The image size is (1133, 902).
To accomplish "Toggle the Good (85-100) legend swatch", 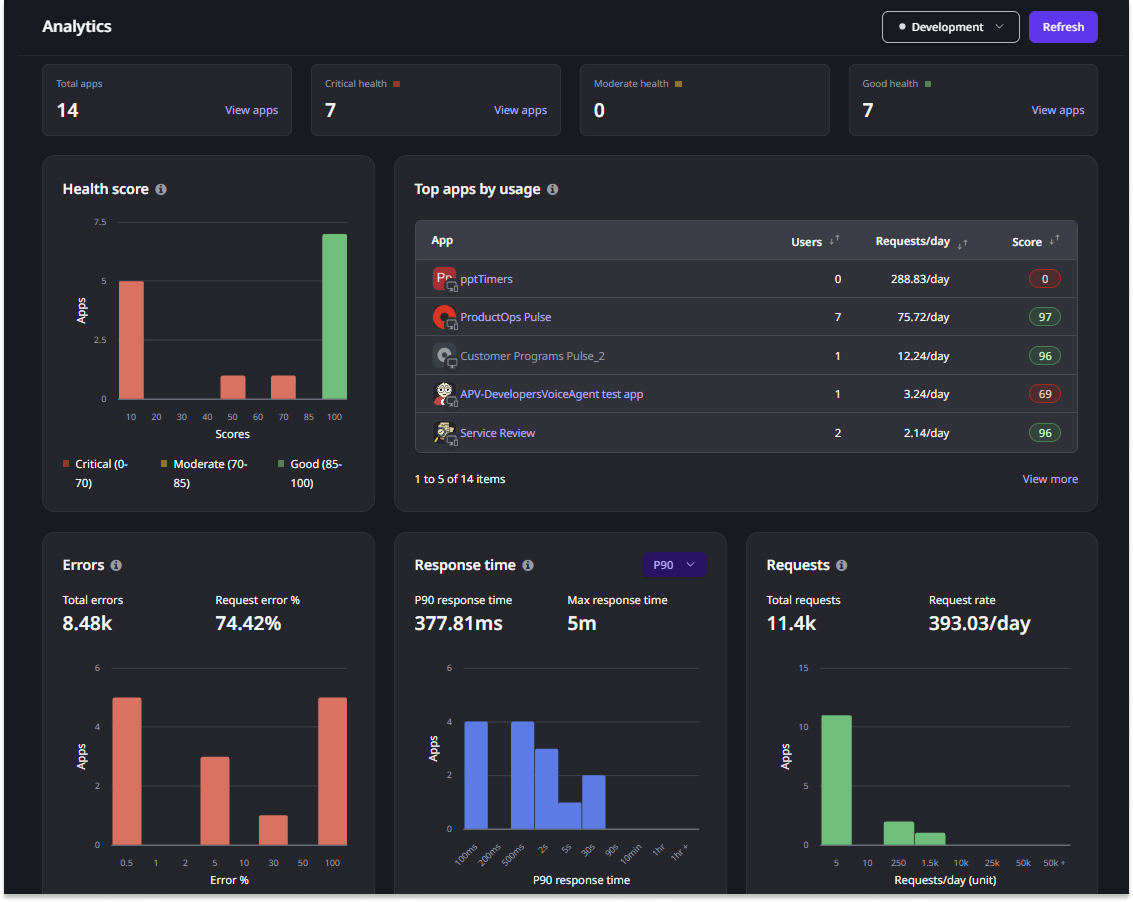I will tap(281, 464).
